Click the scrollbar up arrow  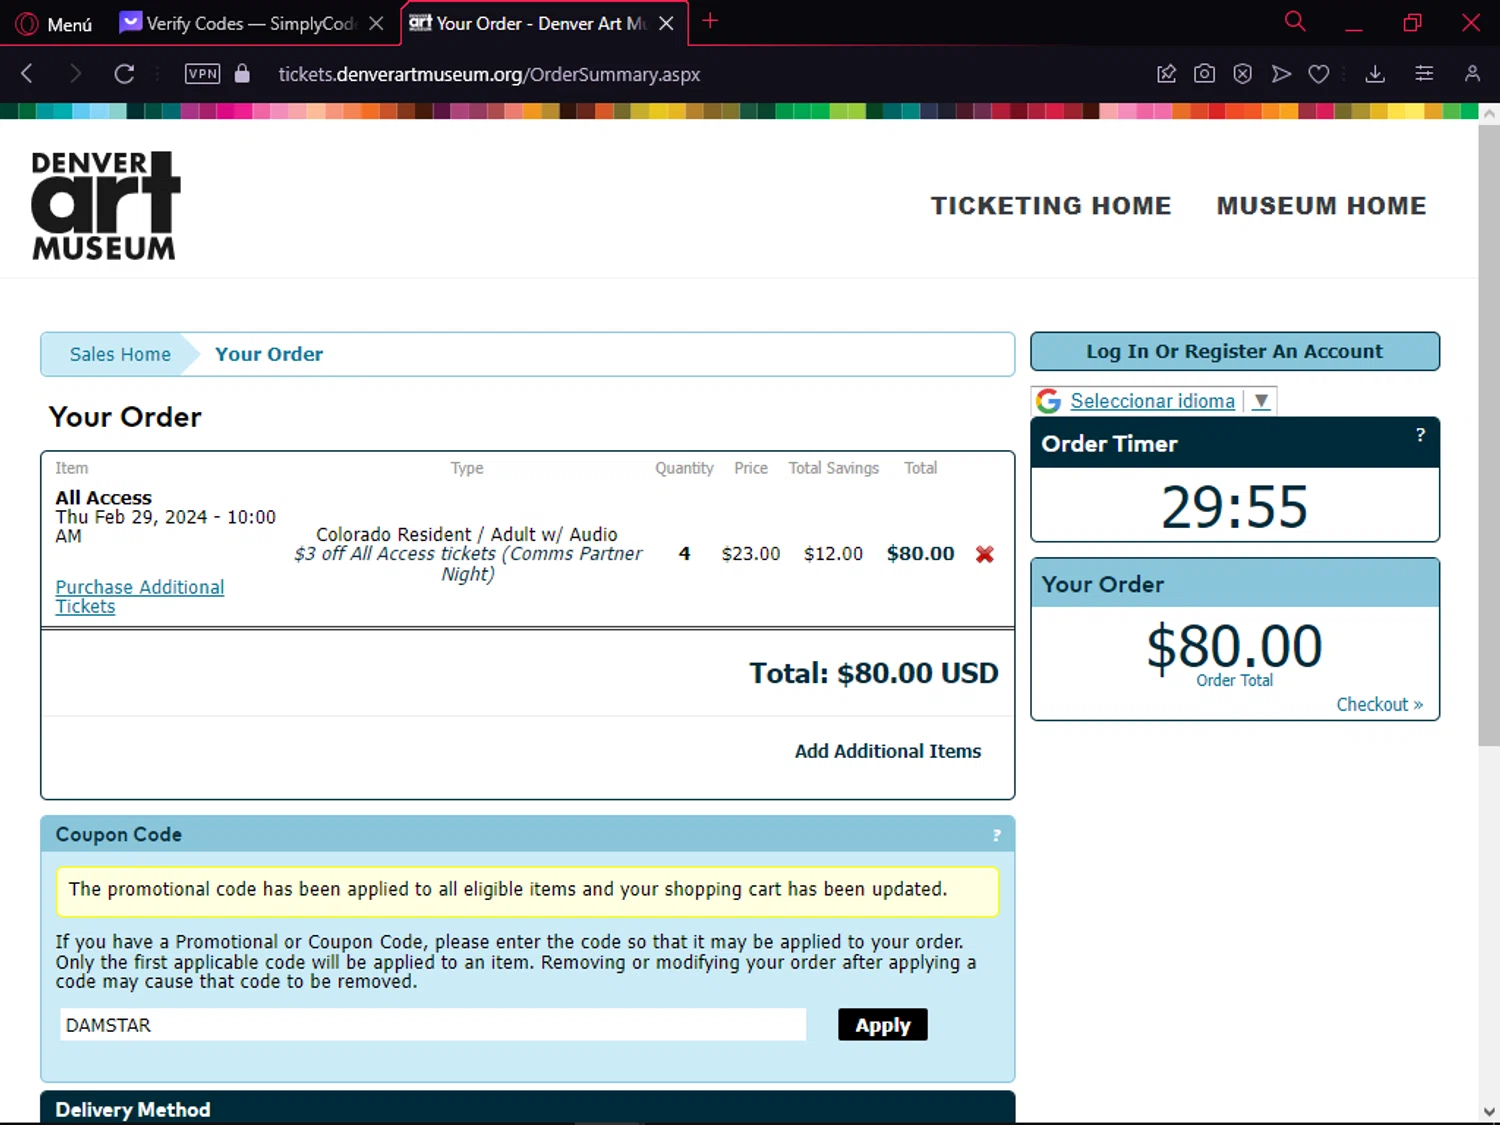[1489, 113]
